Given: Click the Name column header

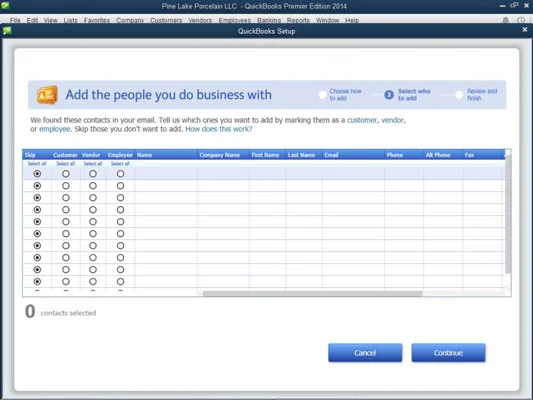Looking at the screenshot, I should pos(166,155).
